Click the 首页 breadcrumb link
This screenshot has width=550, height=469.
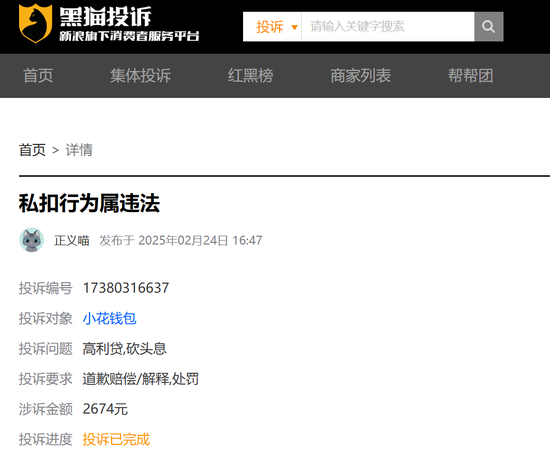point(32,150)
